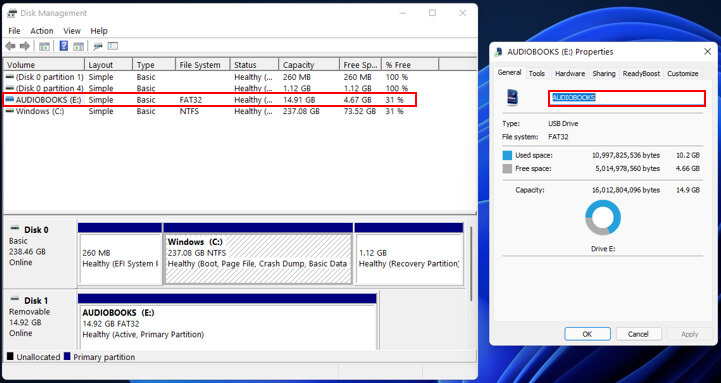This screenshot has height=383, width=721.
Task: Click the drive connect icon in the toolbar
Action: (x=97, y=46)
